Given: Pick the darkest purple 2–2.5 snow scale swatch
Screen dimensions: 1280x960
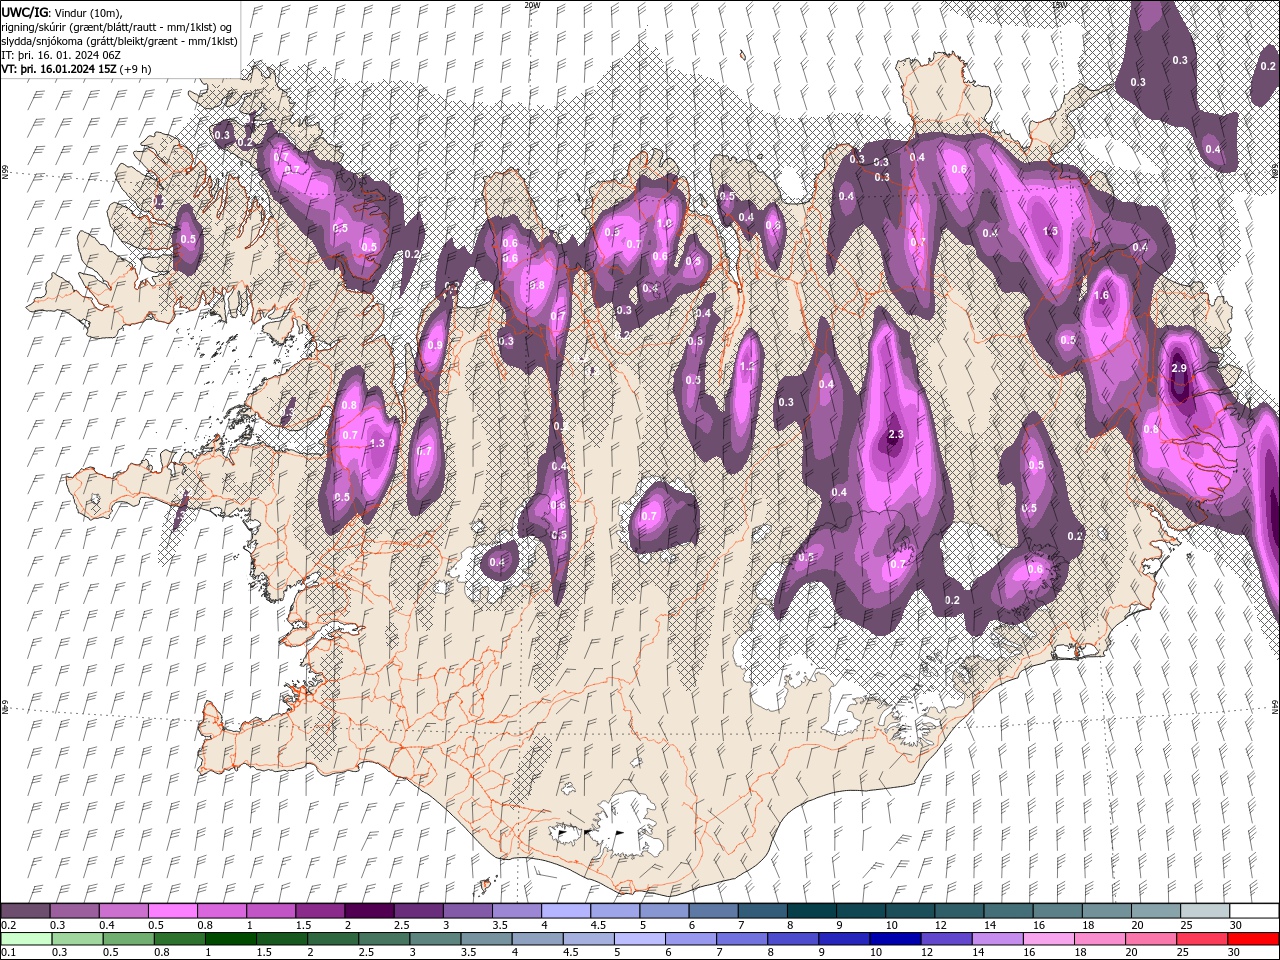Looking at the screenshot, I should pyautogui.click(x=369, y=910).
